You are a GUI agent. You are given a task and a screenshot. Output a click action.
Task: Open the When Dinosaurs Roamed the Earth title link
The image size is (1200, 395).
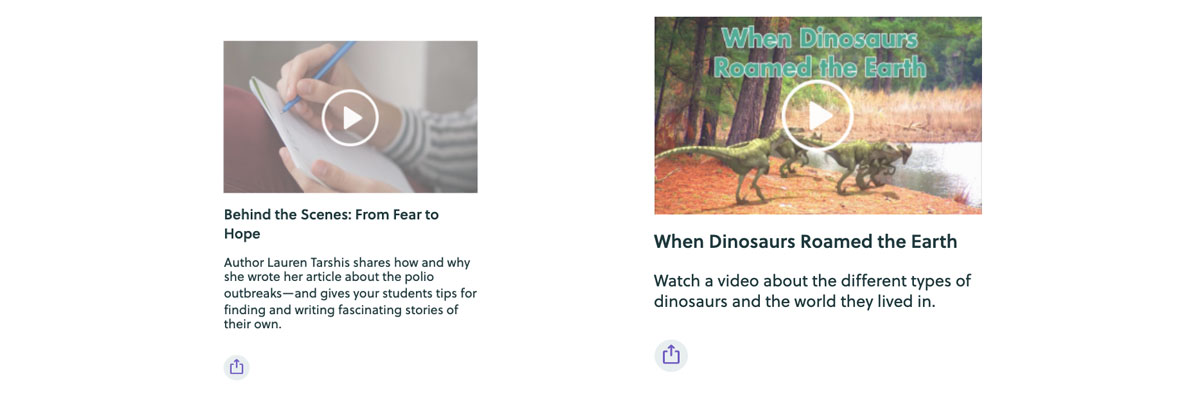click(x=805, y=241)
